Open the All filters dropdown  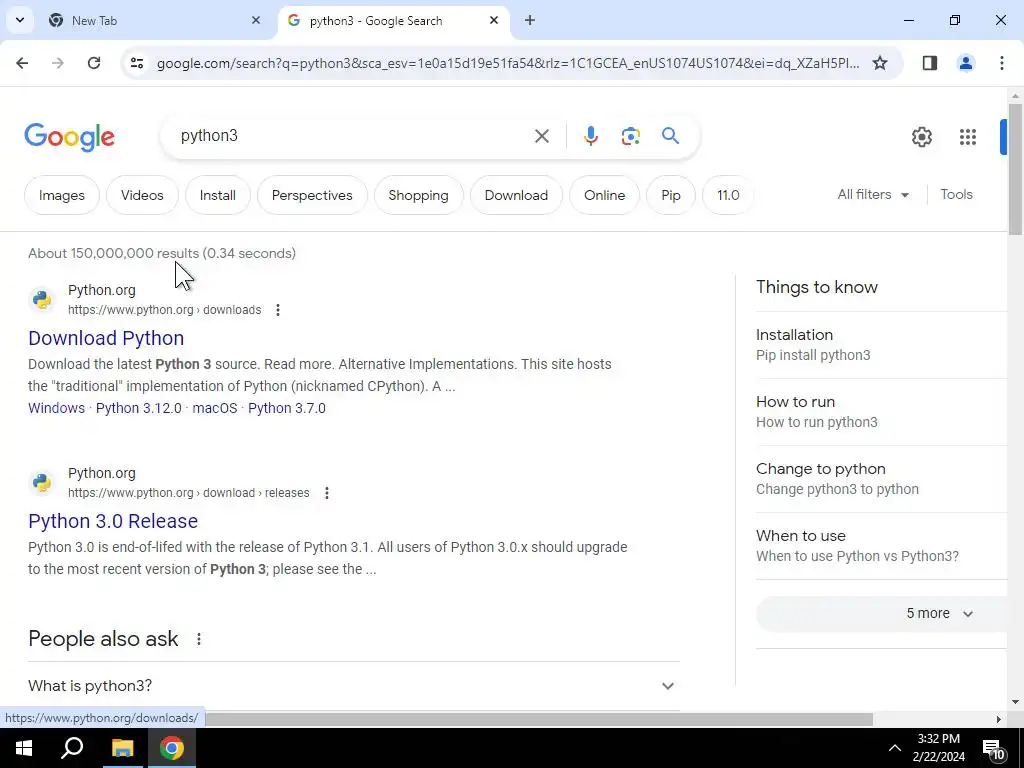pyautogui.click(x=873, y=195)
